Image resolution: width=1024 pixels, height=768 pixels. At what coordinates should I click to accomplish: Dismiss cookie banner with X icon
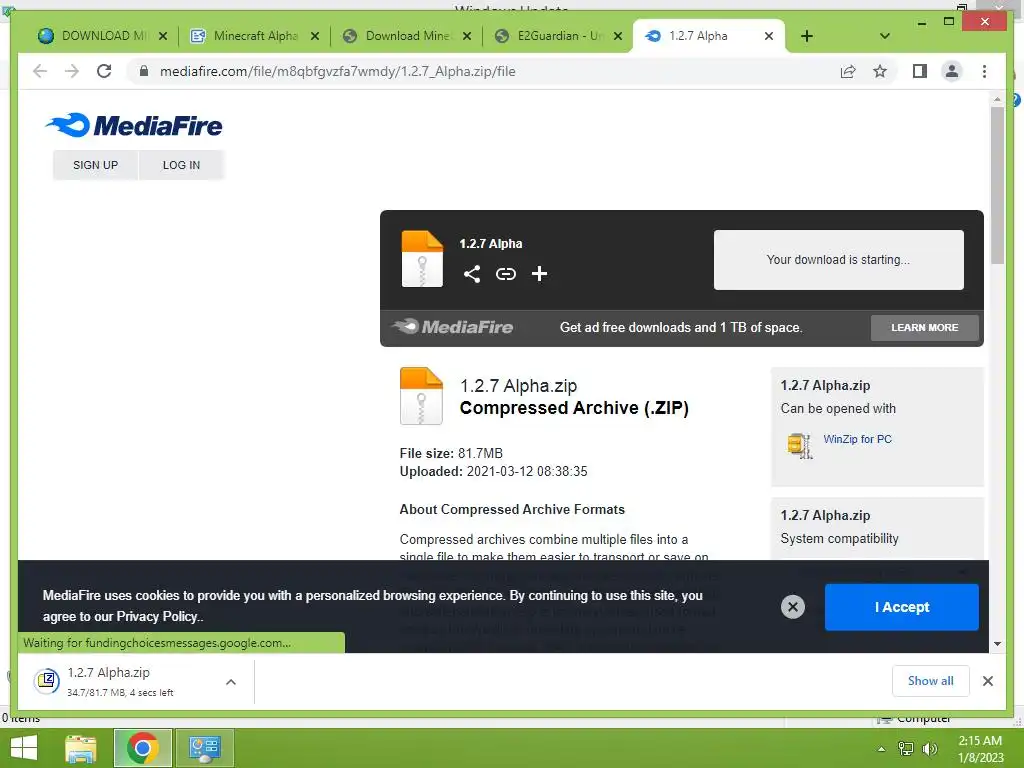793,607
